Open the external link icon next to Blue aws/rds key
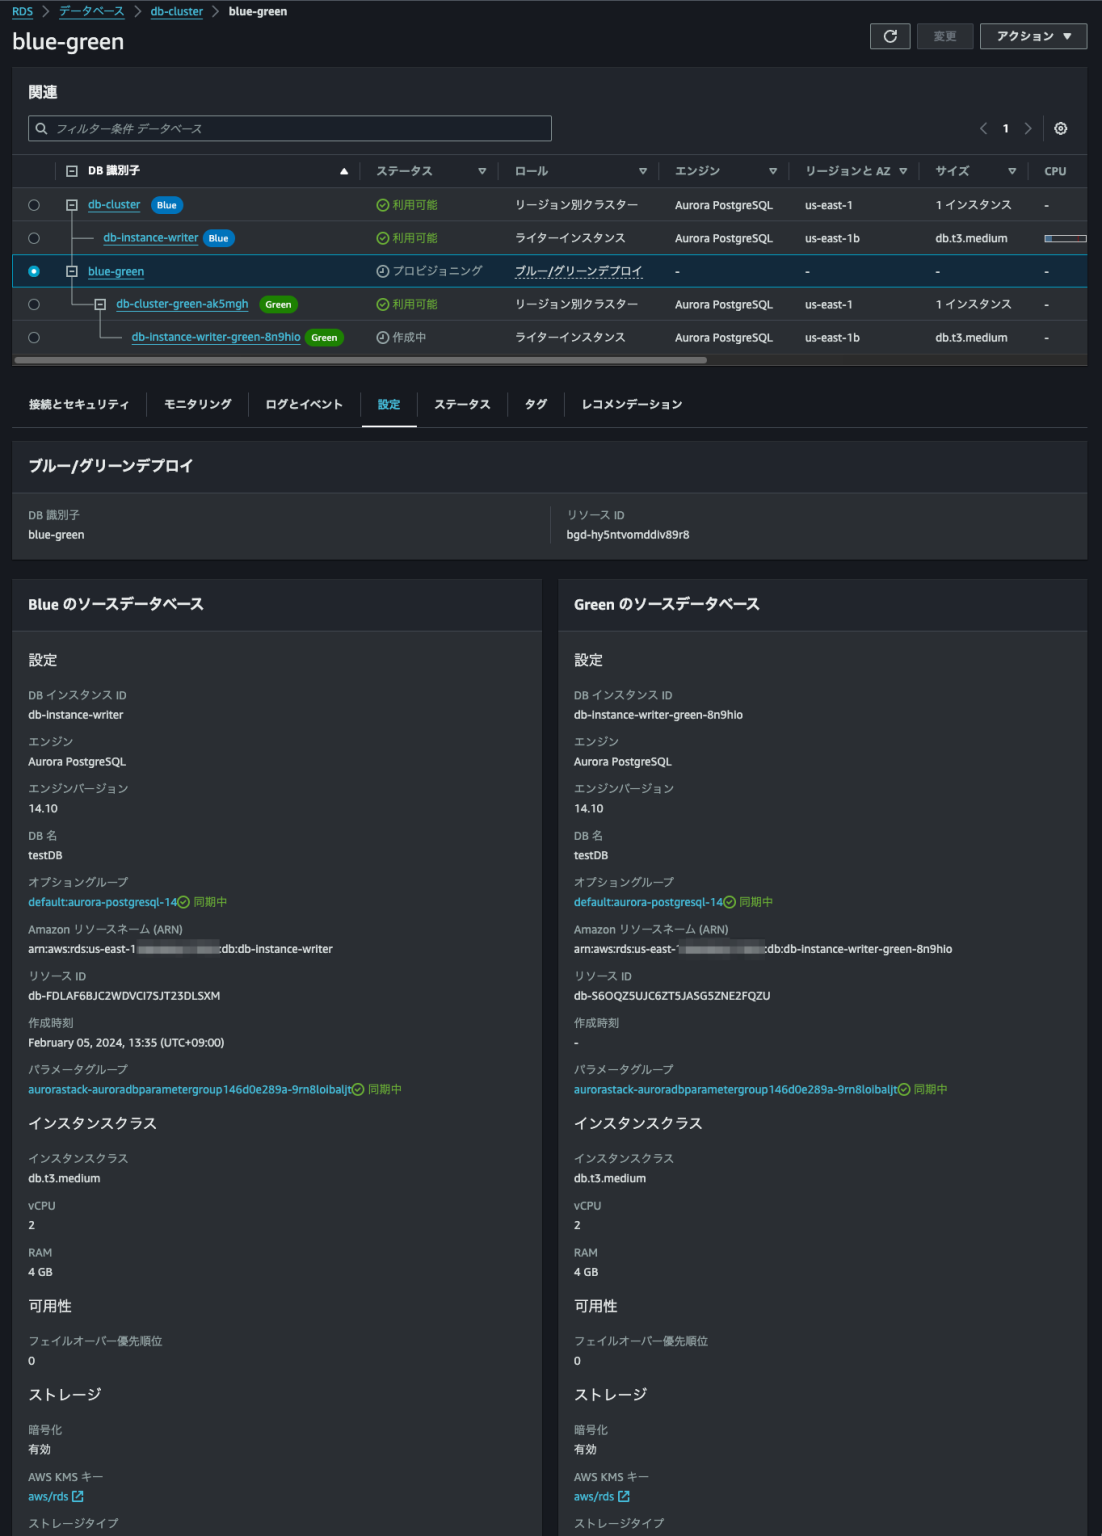 80,1496
